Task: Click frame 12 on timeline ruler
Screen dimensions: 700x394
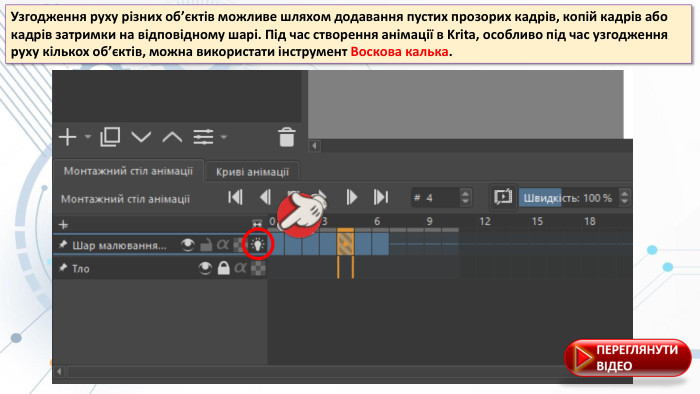Action: [484, 221]
